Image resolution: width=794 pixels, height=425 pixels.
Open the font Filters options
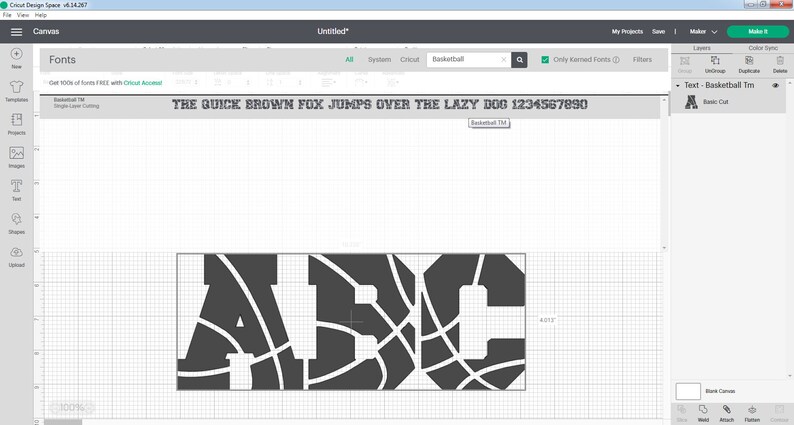click(x=642, y=60)
